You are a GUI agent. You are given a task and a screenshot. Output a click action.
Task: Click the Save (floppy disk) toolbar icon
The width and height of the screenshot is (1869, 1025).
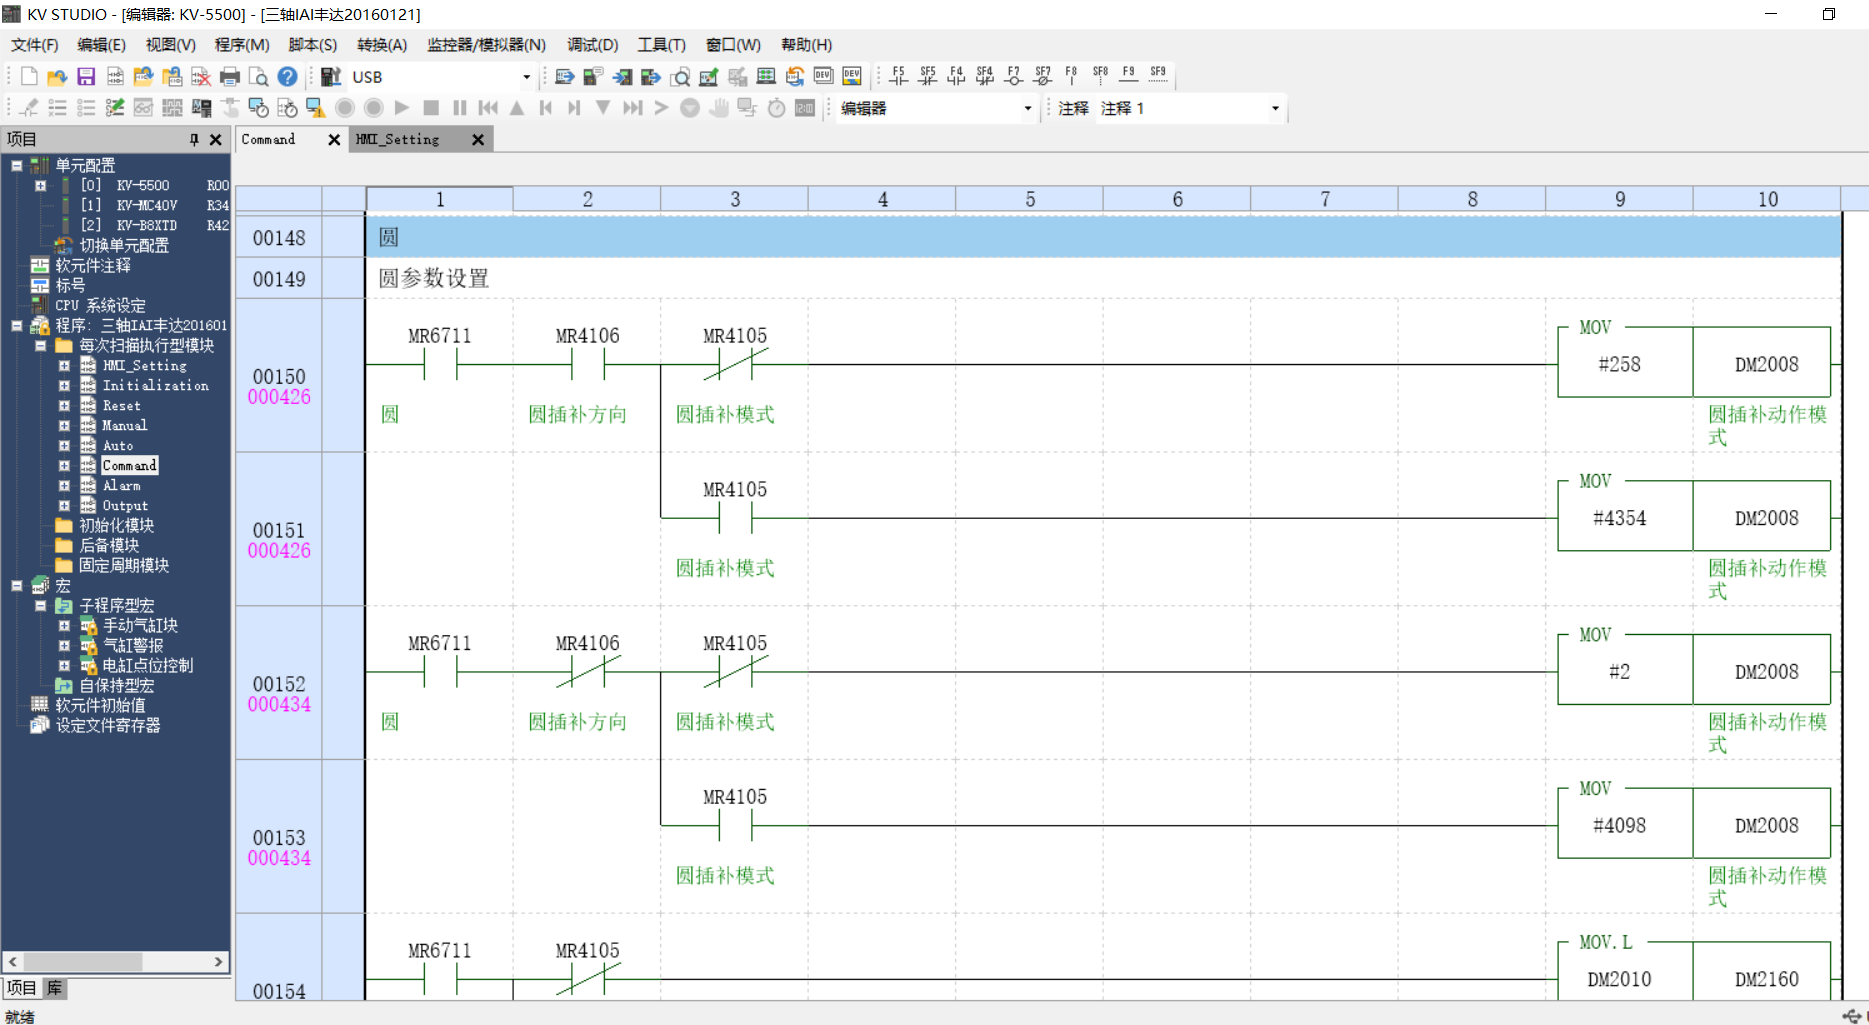click(x=86, y=77)
